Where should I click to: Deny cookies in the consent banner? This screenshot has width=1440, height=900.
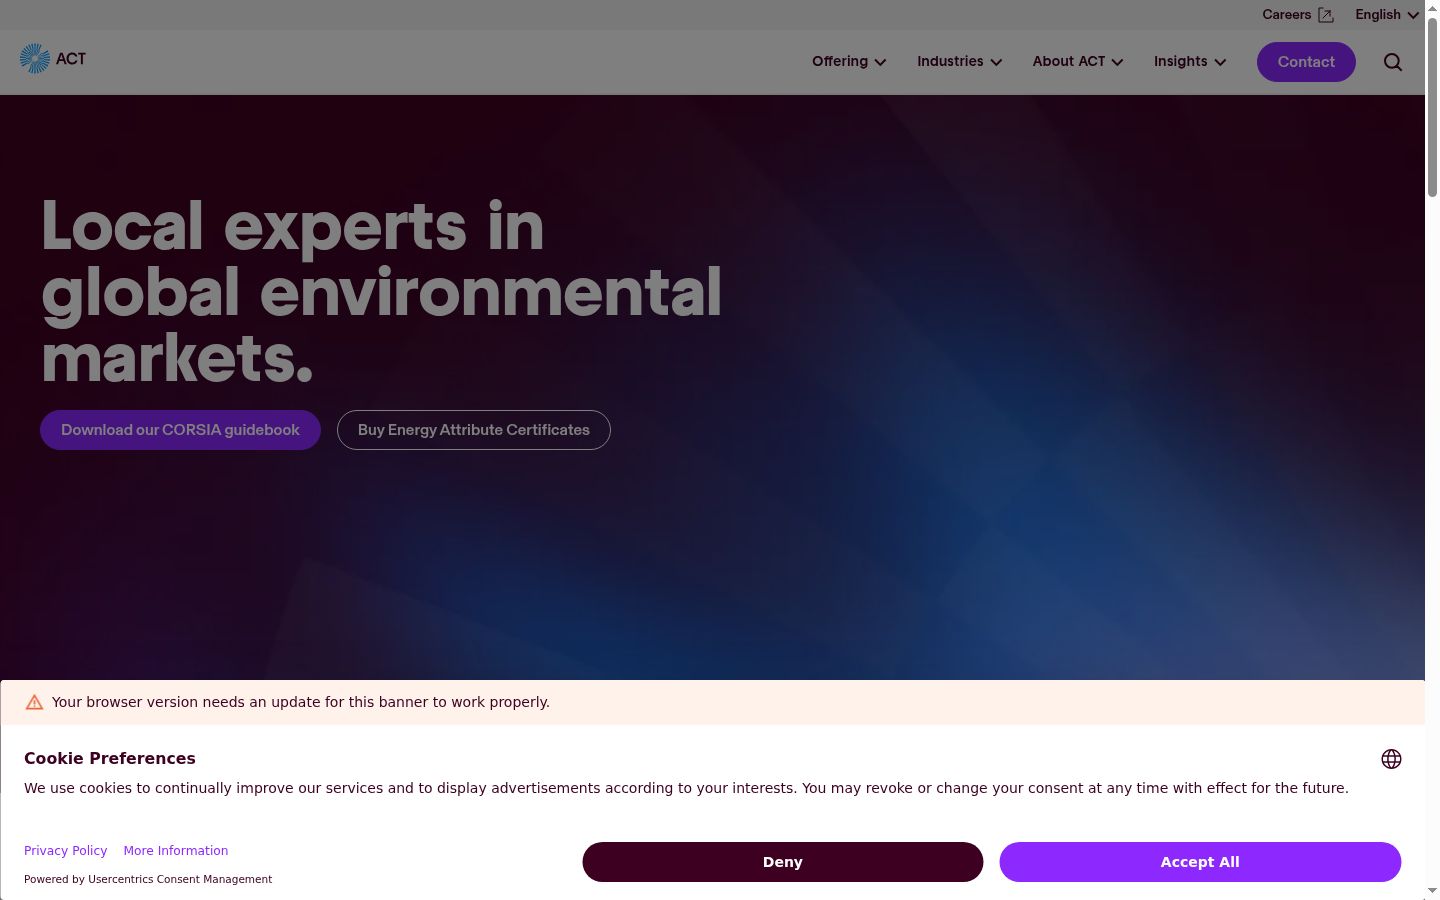[783, 862]
